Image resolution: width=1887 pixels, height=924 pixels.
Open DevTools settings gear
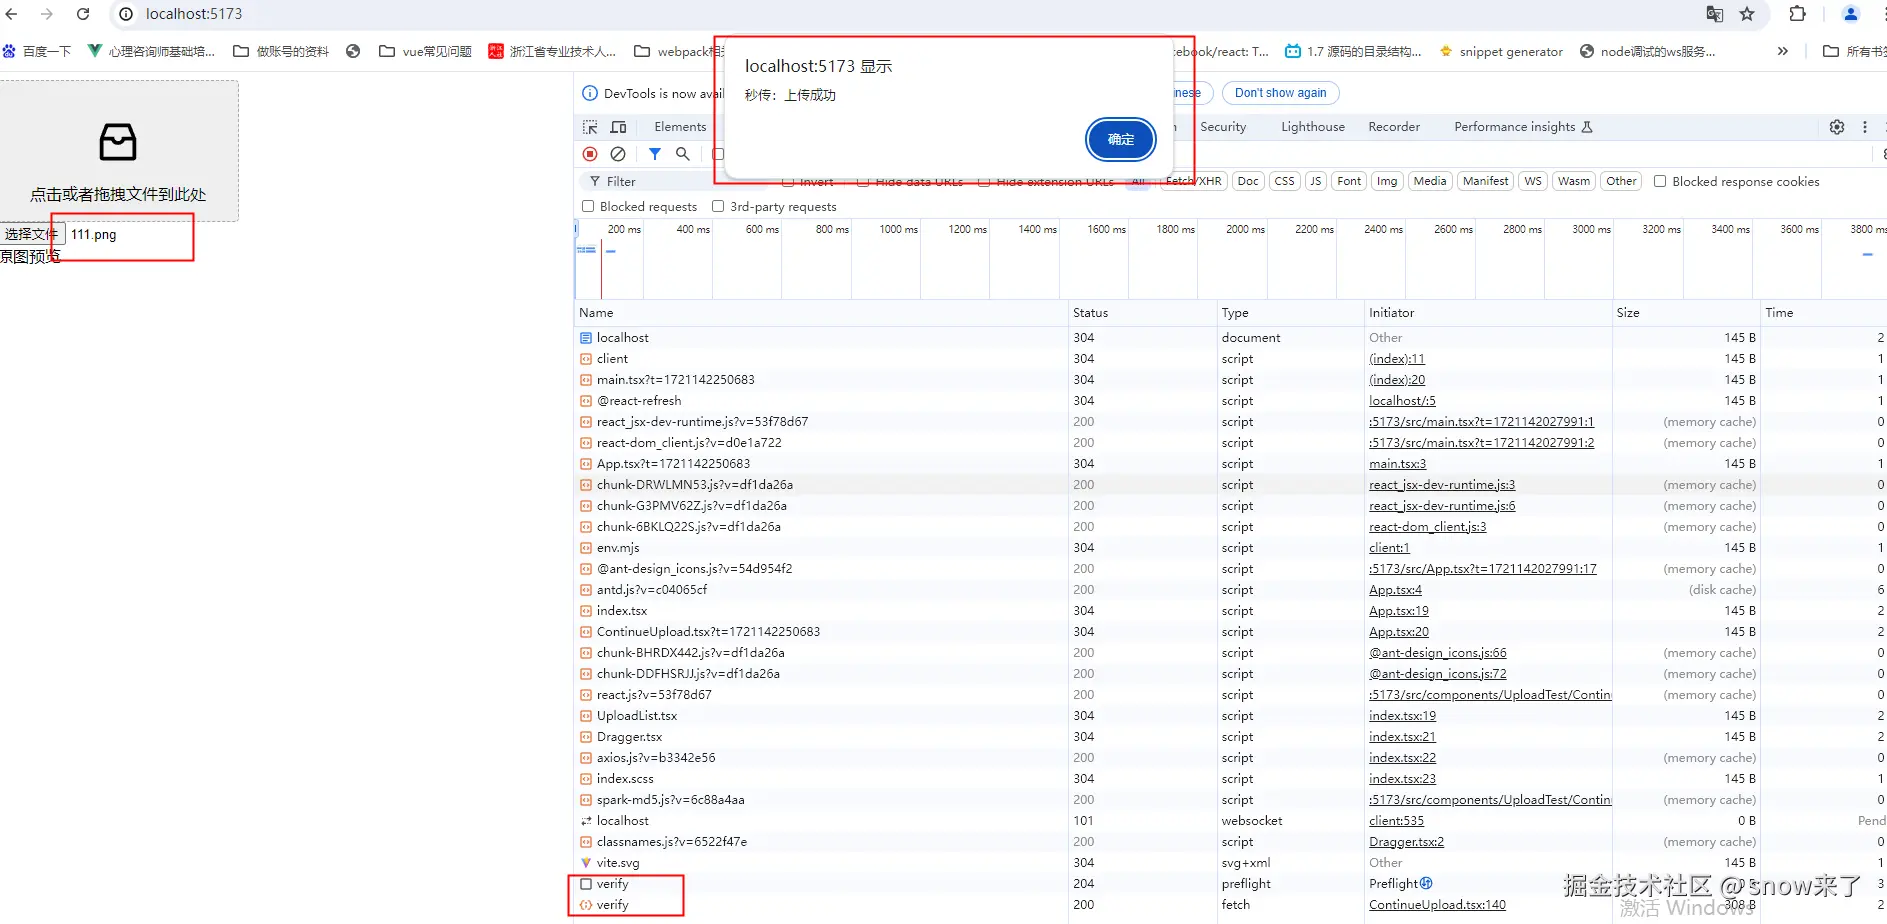point(1837,127)
